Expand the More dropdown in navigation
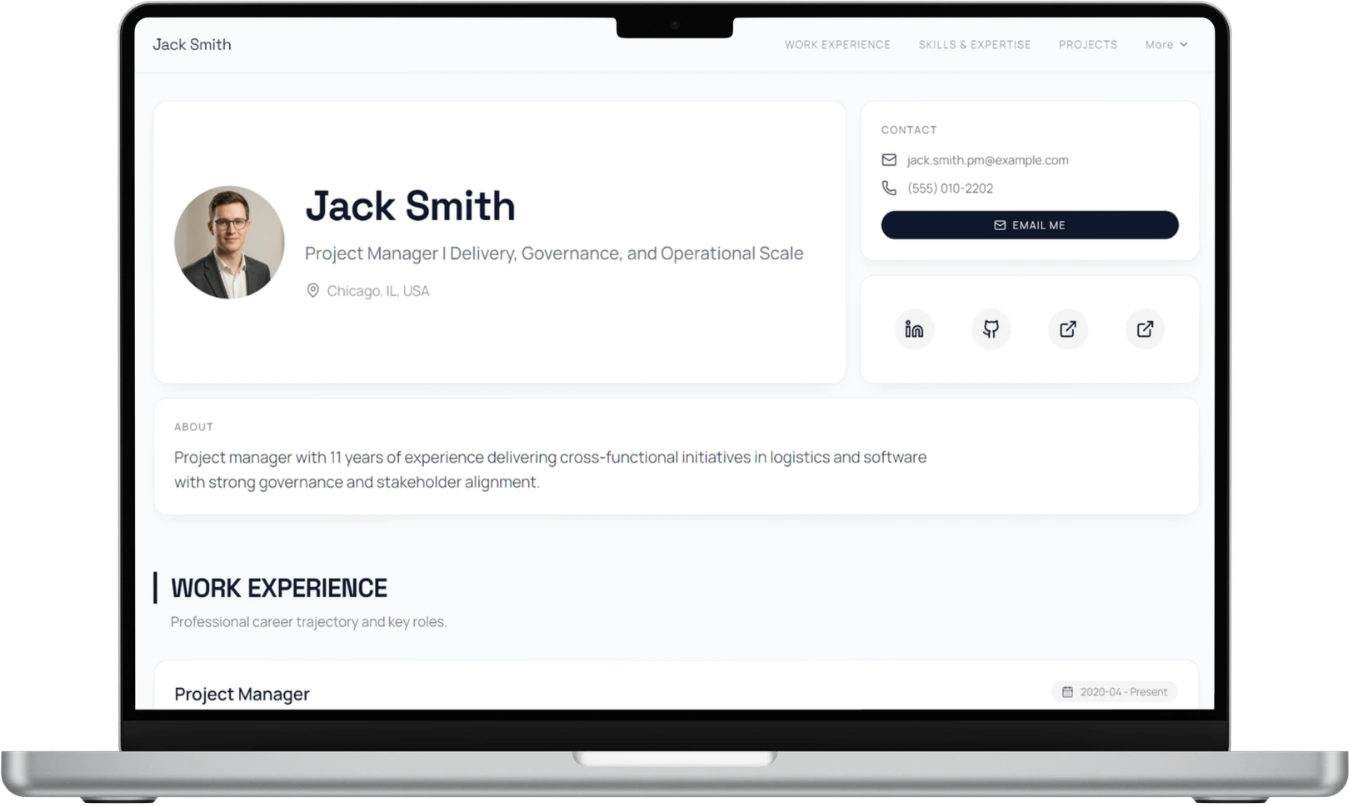The height and width of the screenshot is (806, 1350). 1166,45
